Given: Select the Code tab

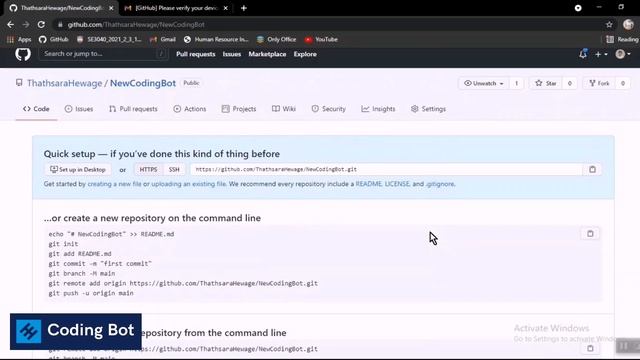Looking at the screenshot, I should coord(36,109).
